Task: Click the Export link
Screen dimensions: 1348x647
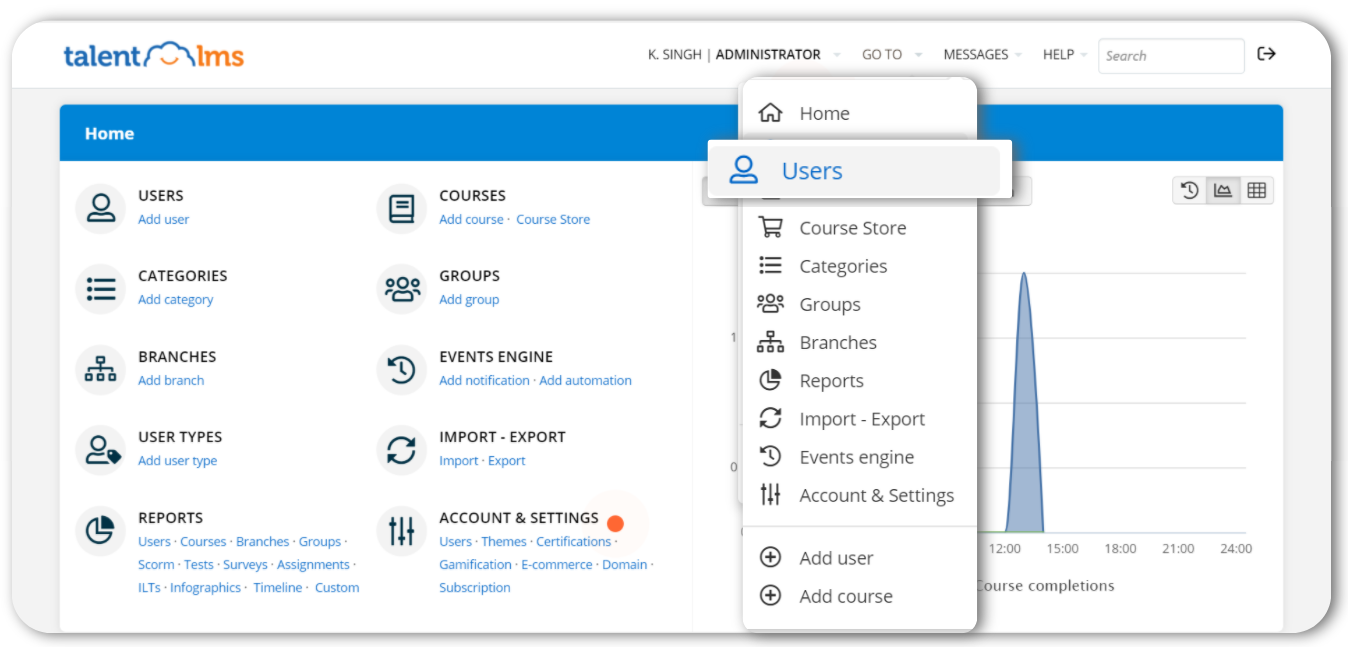Action: 506,460
